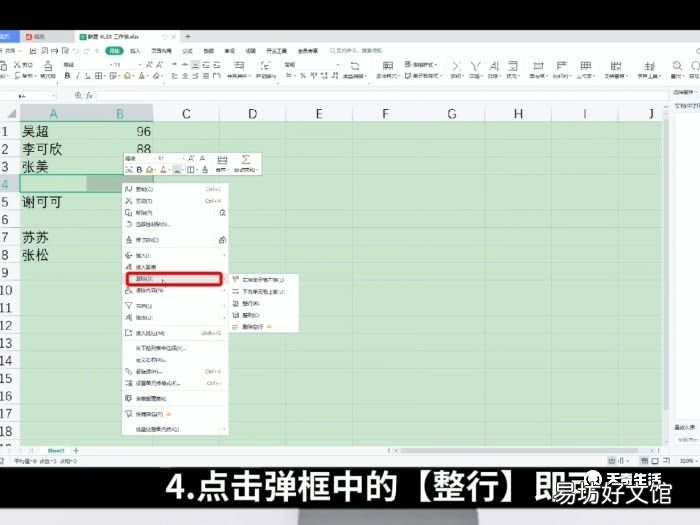The image size is (700, 525).
Task: Toggle Wrap Text in the ribbon
Action: tap(266, 70)
